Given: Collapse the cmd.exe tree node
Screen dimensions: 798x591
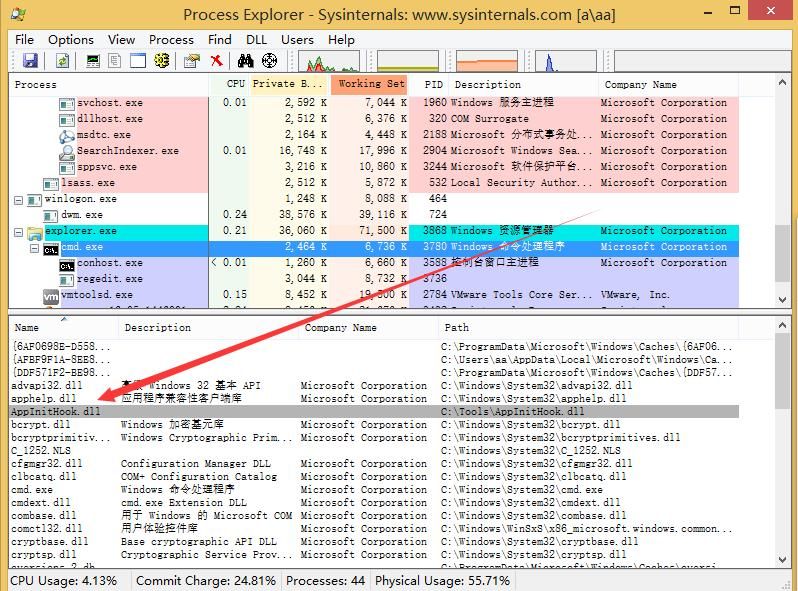Looking at the screenshot, I should [34, 248].
